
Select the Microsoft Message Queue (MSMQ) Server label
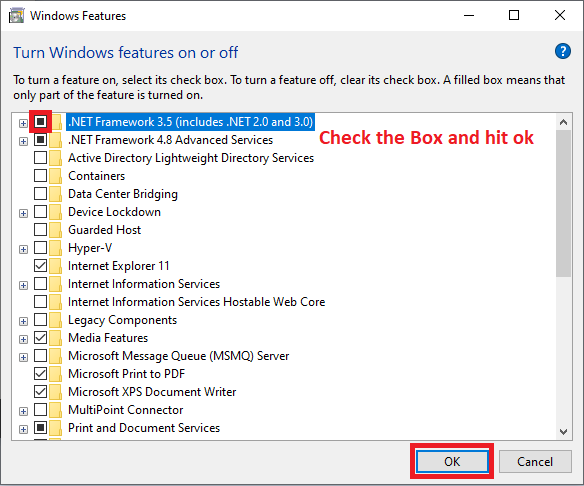point(178,356)
